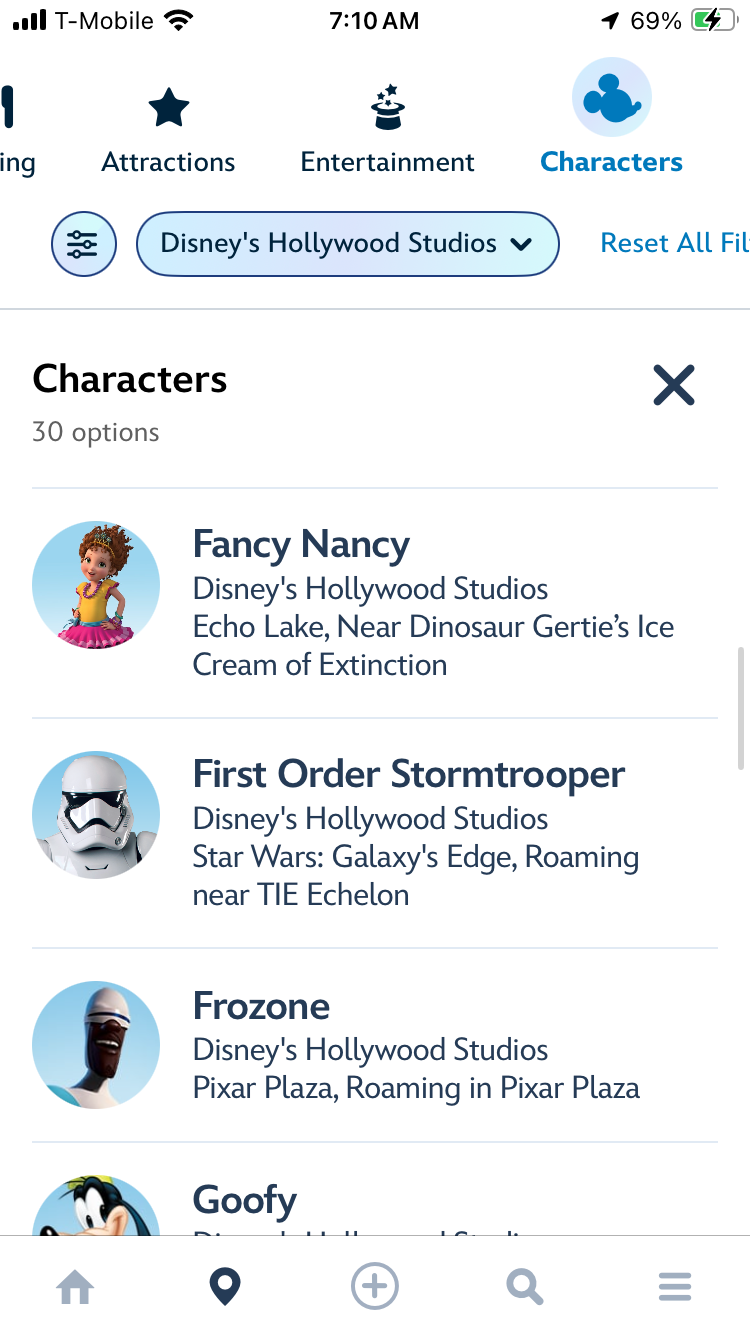Tap Reset All Filters link
750x1334 pixels.
point(670,243)
